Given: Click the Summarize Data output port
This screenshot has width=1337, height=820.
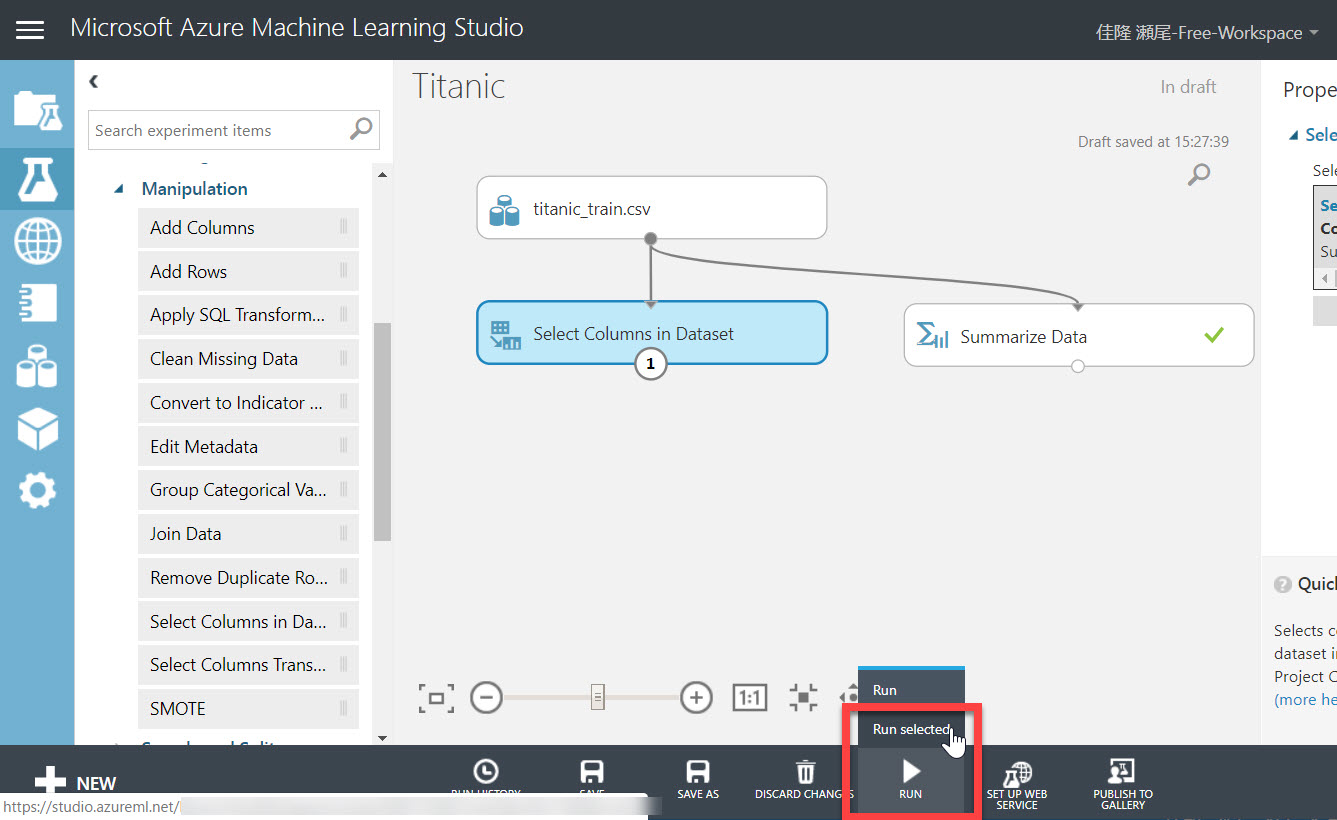Looking at the screenshot, I should 1077,367.
